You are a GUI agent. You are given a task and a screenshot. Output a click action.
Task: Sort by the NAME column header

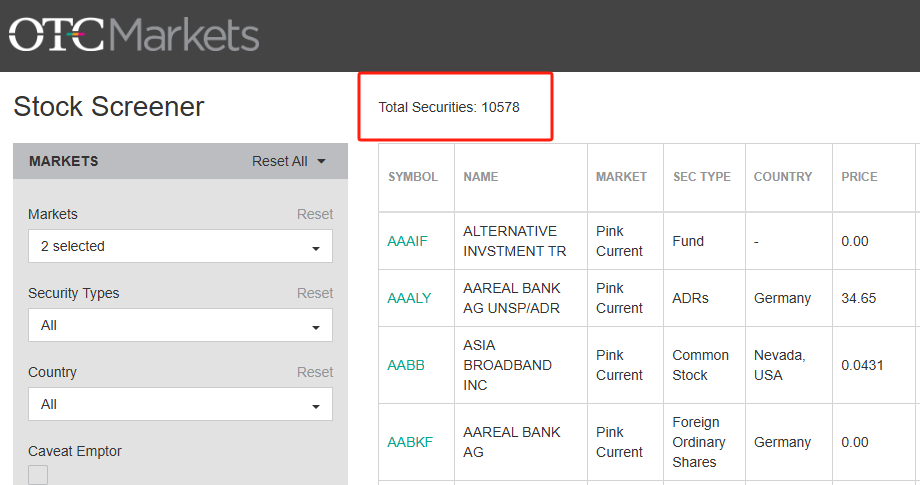pyautogui.click(x=481, y=177)
